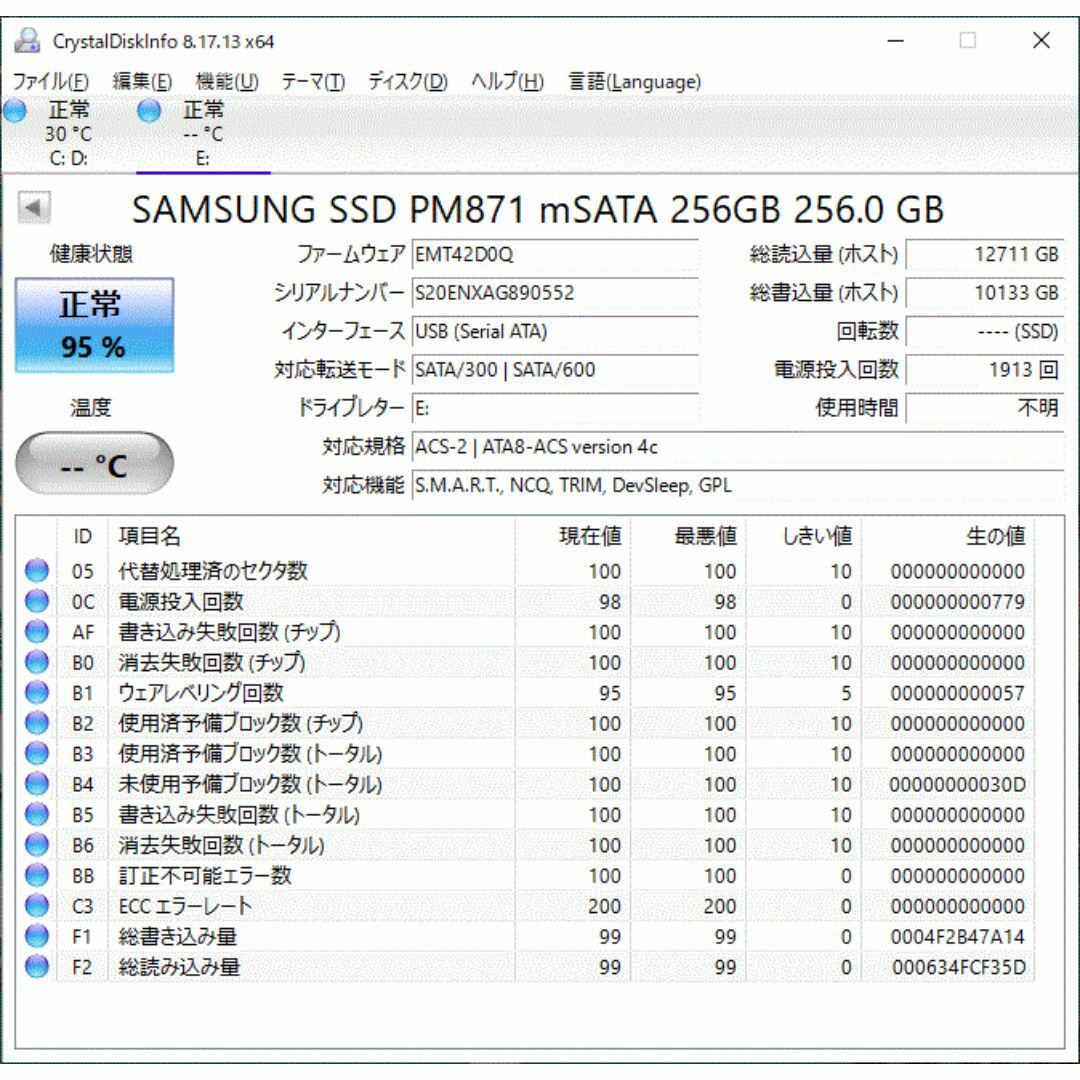
Task: Select the C: D: disk status orb
Action: 14,110
